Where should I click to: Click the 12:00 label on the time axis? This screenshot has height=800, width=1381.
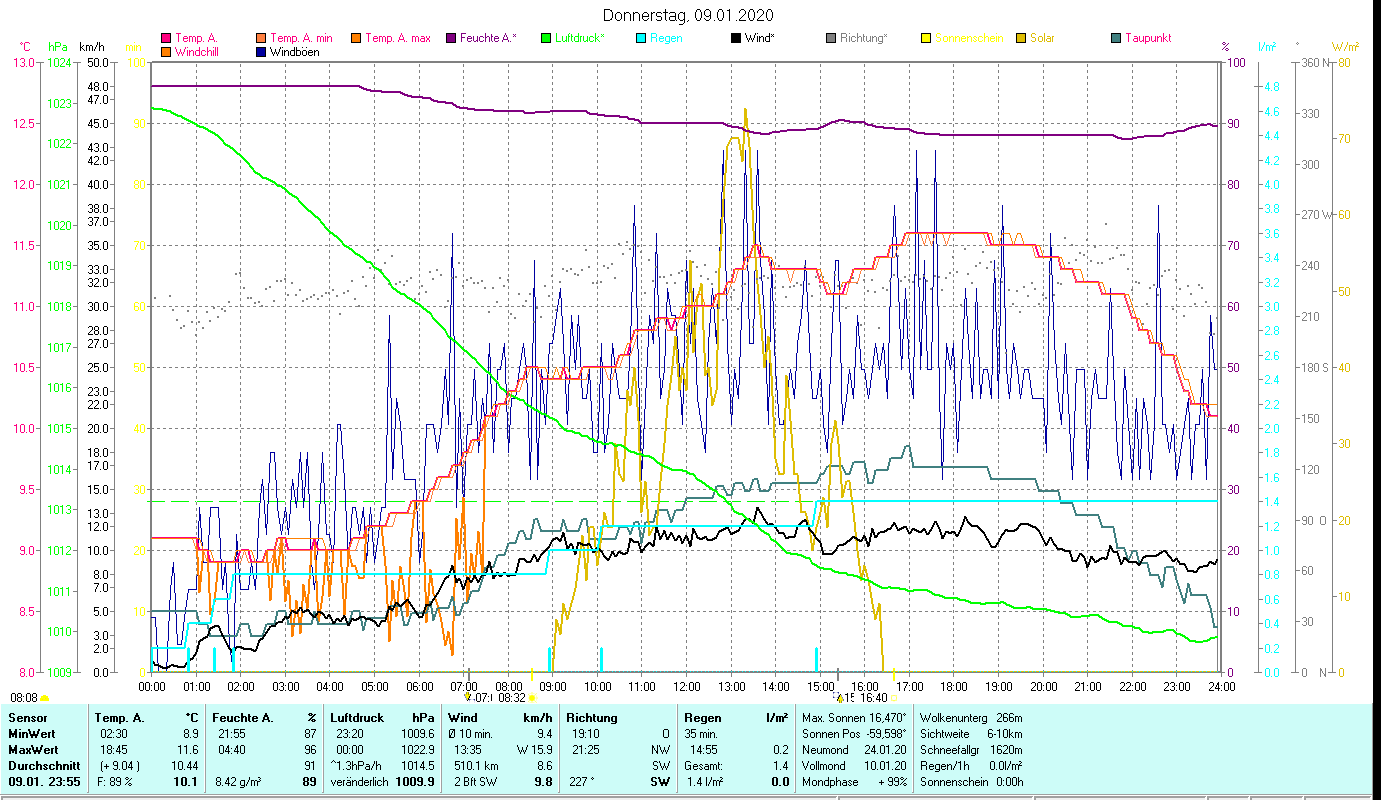tap(687, 686)
